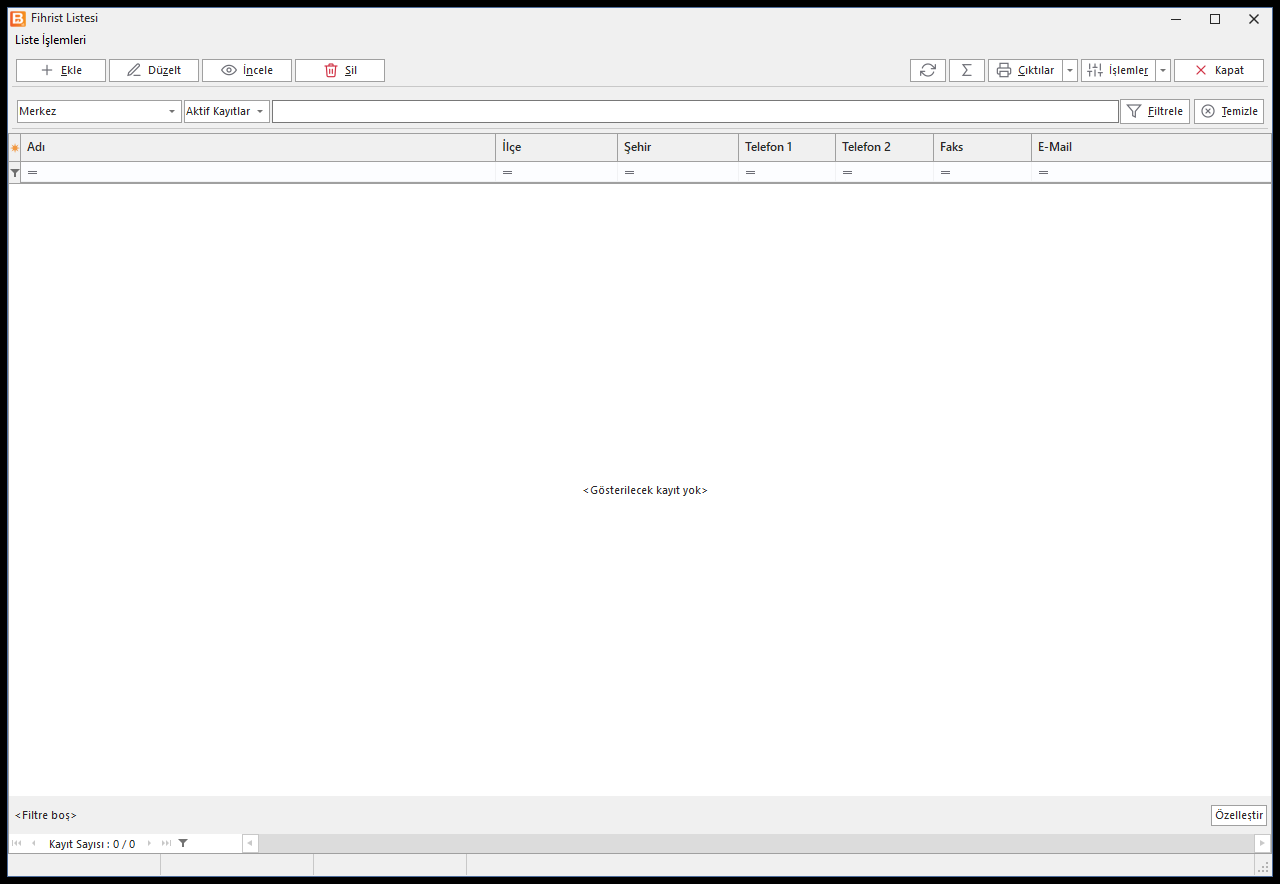This screenshot has width=1280, height=884.
Task: Sort by the Şehir column header
Action: click(x=678, y=147)
